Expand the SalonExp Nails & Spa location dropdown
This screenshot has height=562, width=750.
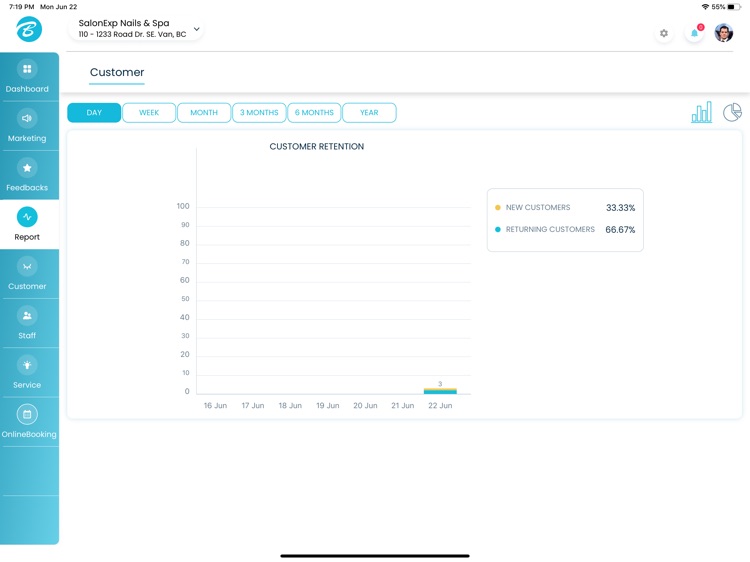(197, 29)
